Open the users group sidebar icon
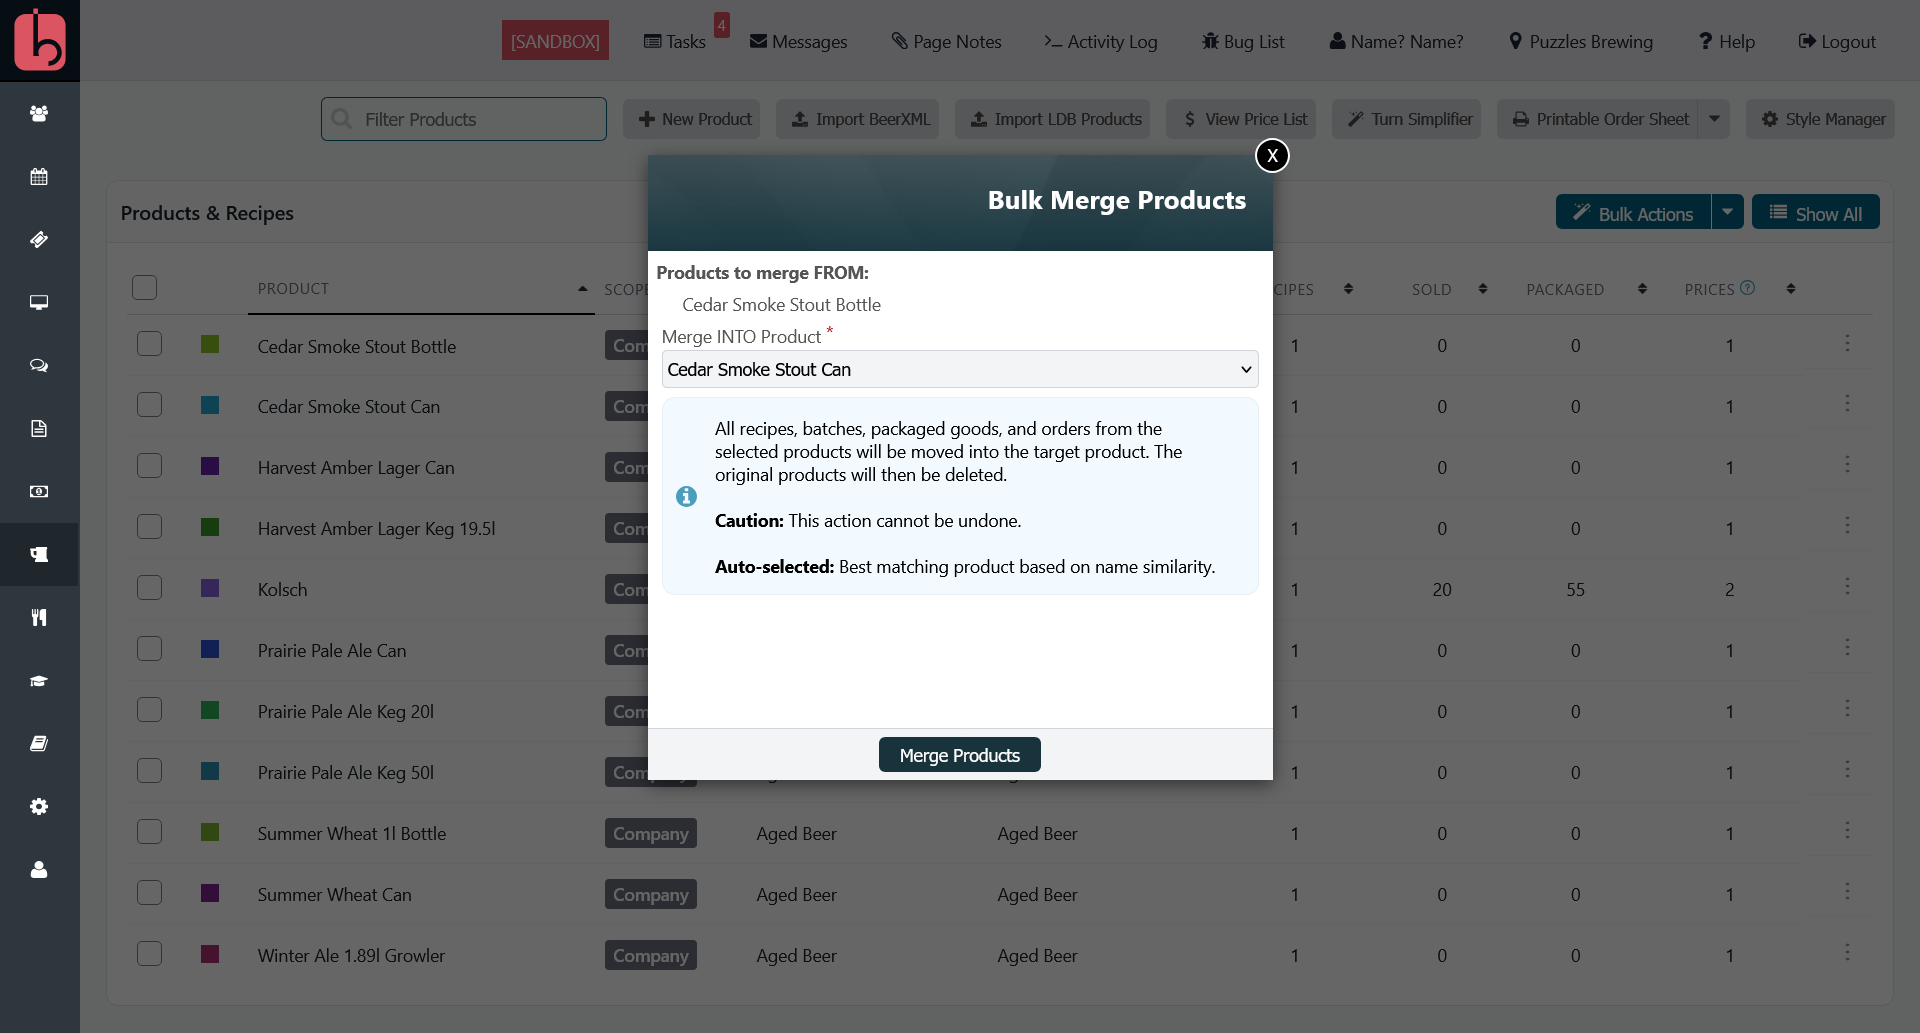The height and width of the screenshot is (1033, 1920). pos(39,113)
